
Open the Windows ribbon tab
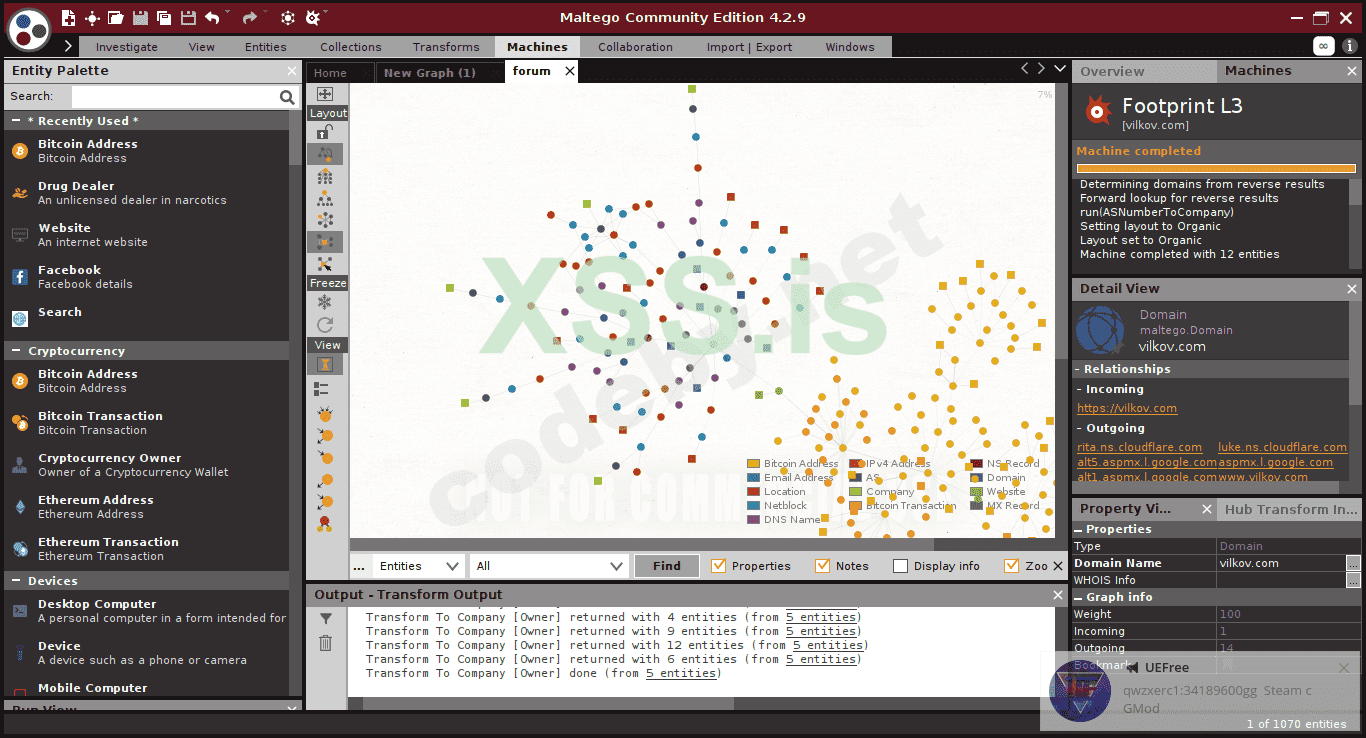click(x=850, y=47)
